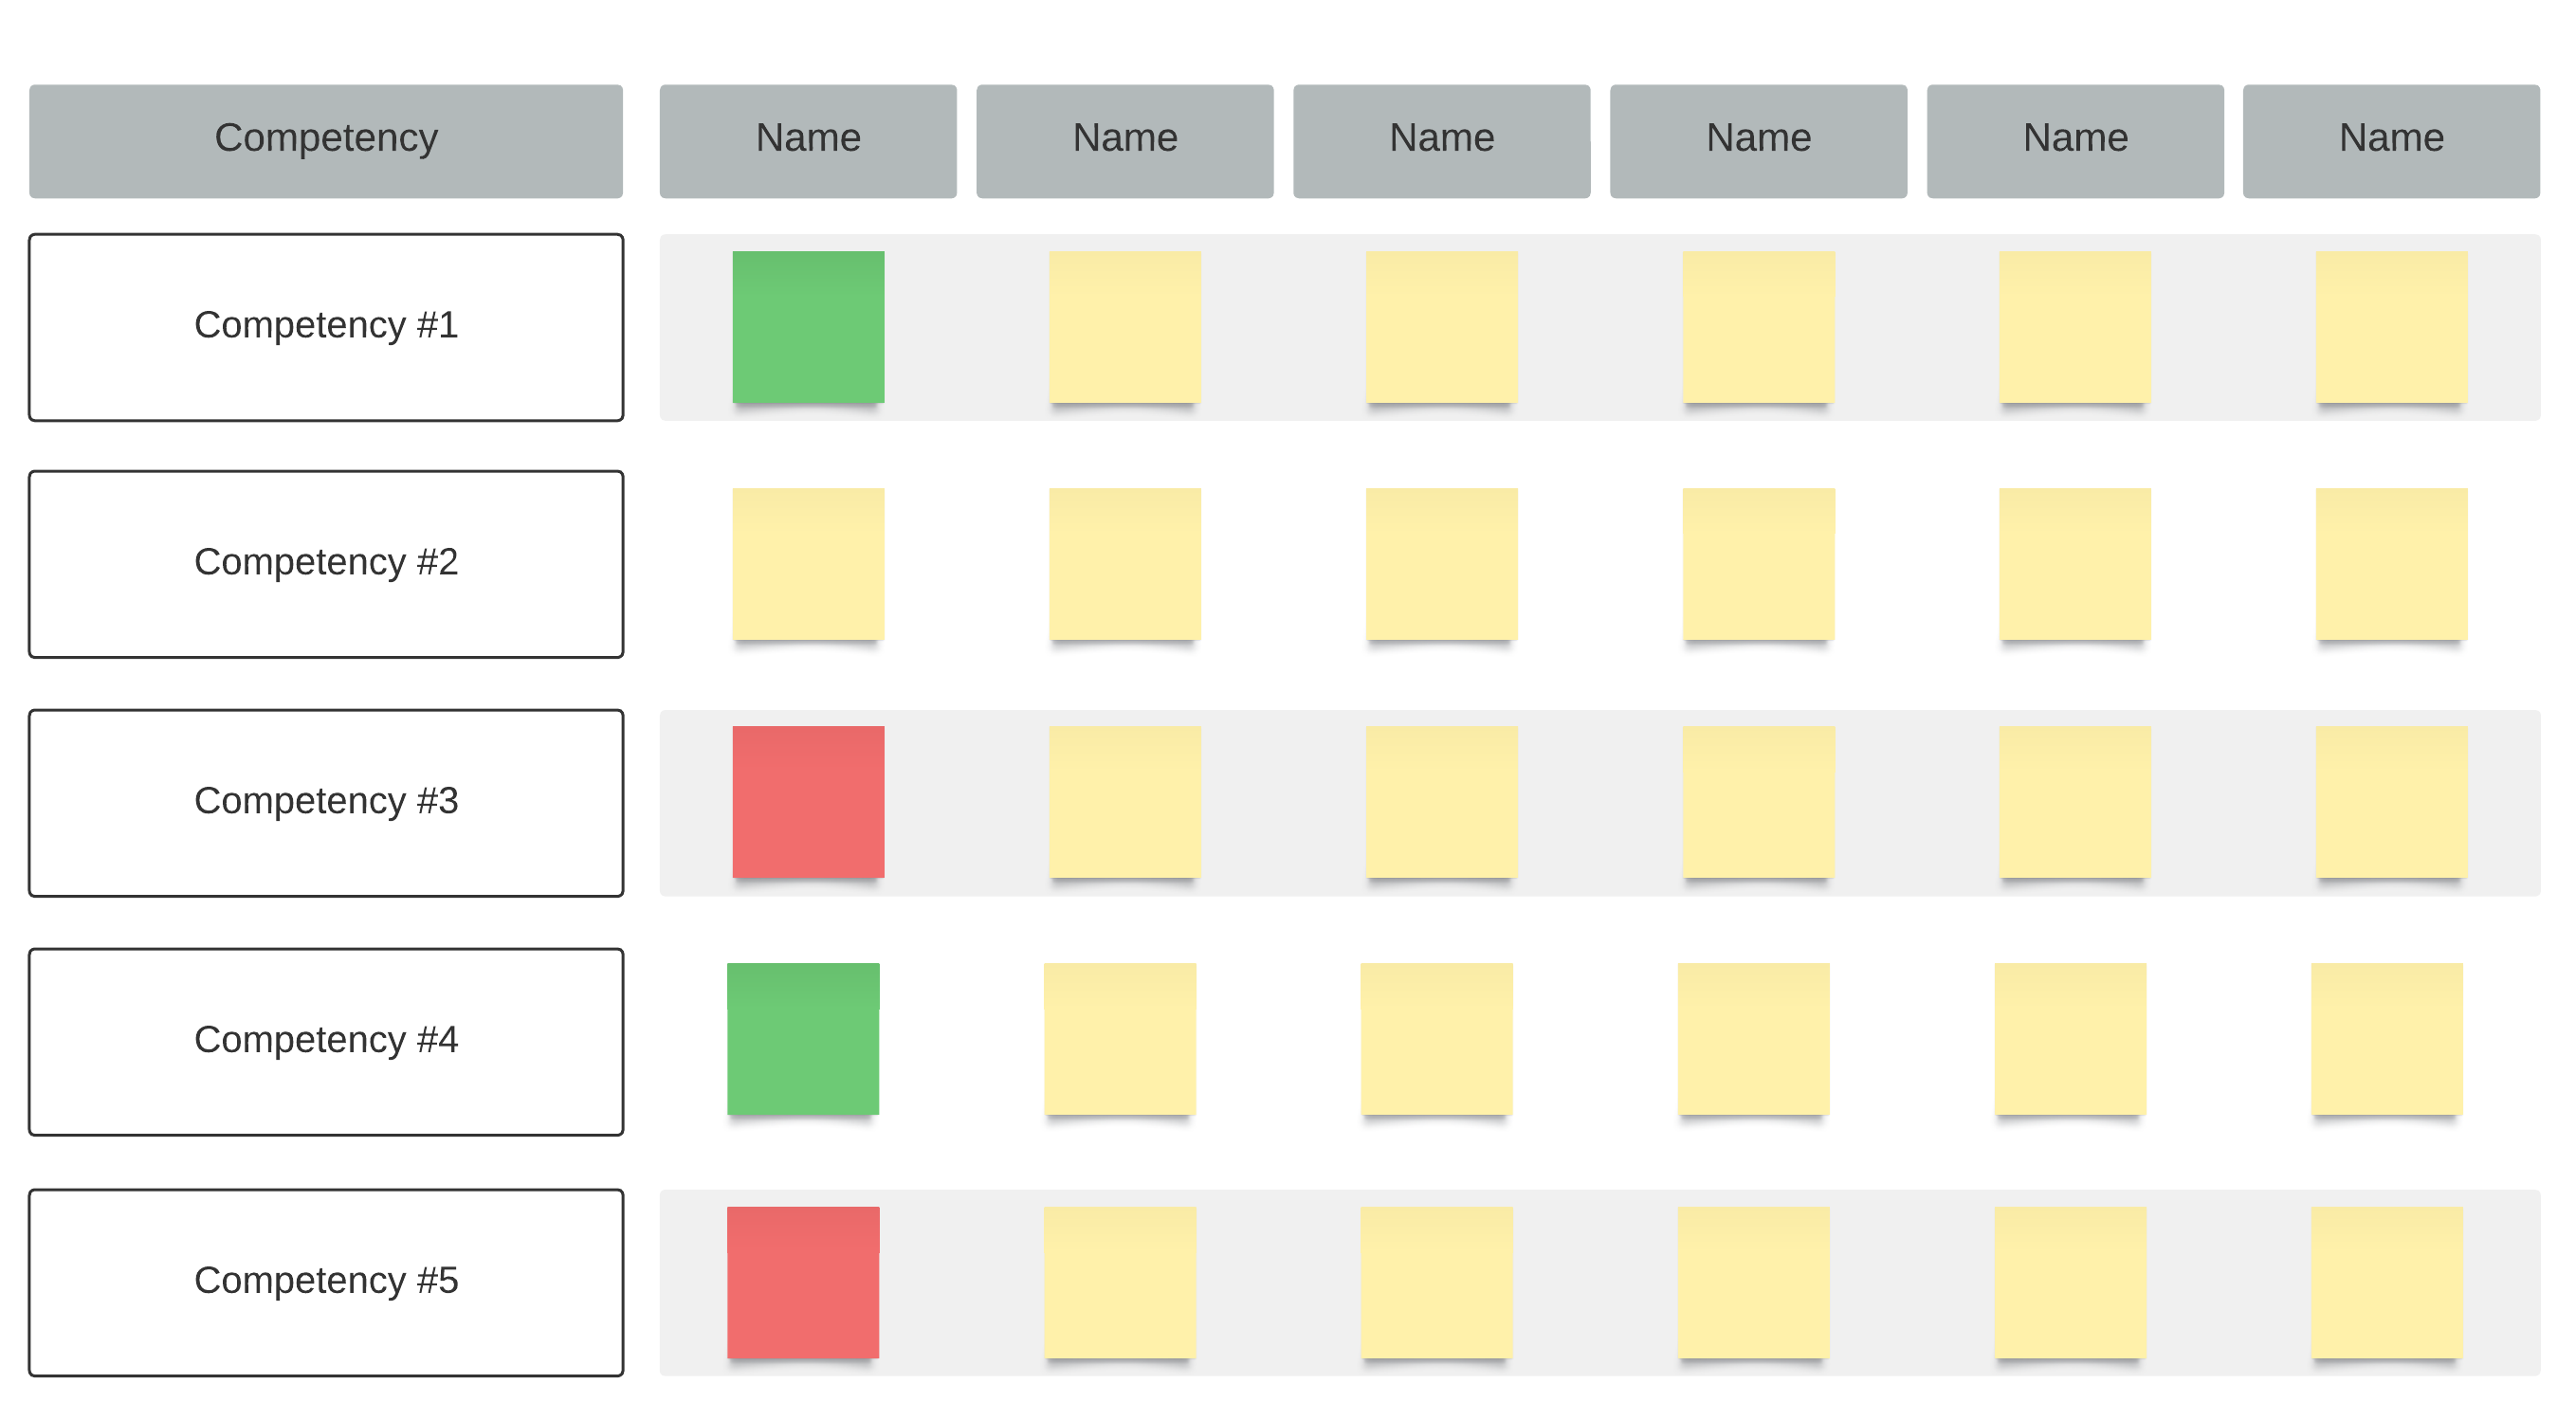Select leftmost yellow sticky note in Competency #2 row
Viewport: 2576px width, 1420px height.
click(x=808, y=564)
